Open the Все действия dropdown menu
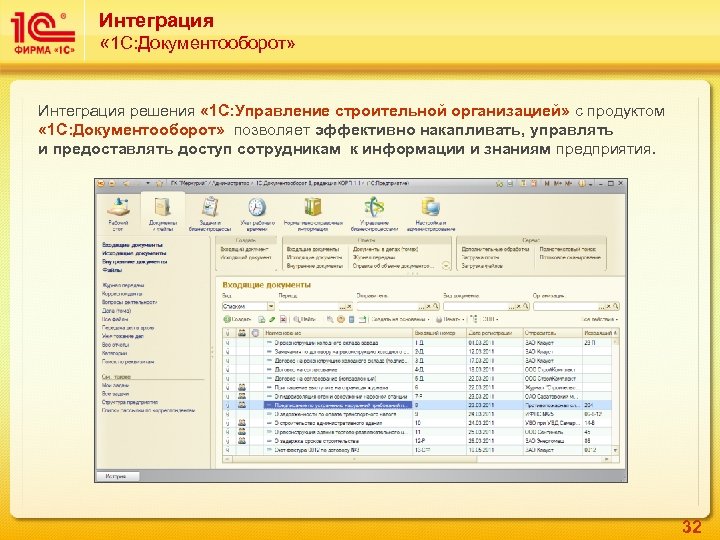This screenshot has width=720, height=540. click(600, 319)
